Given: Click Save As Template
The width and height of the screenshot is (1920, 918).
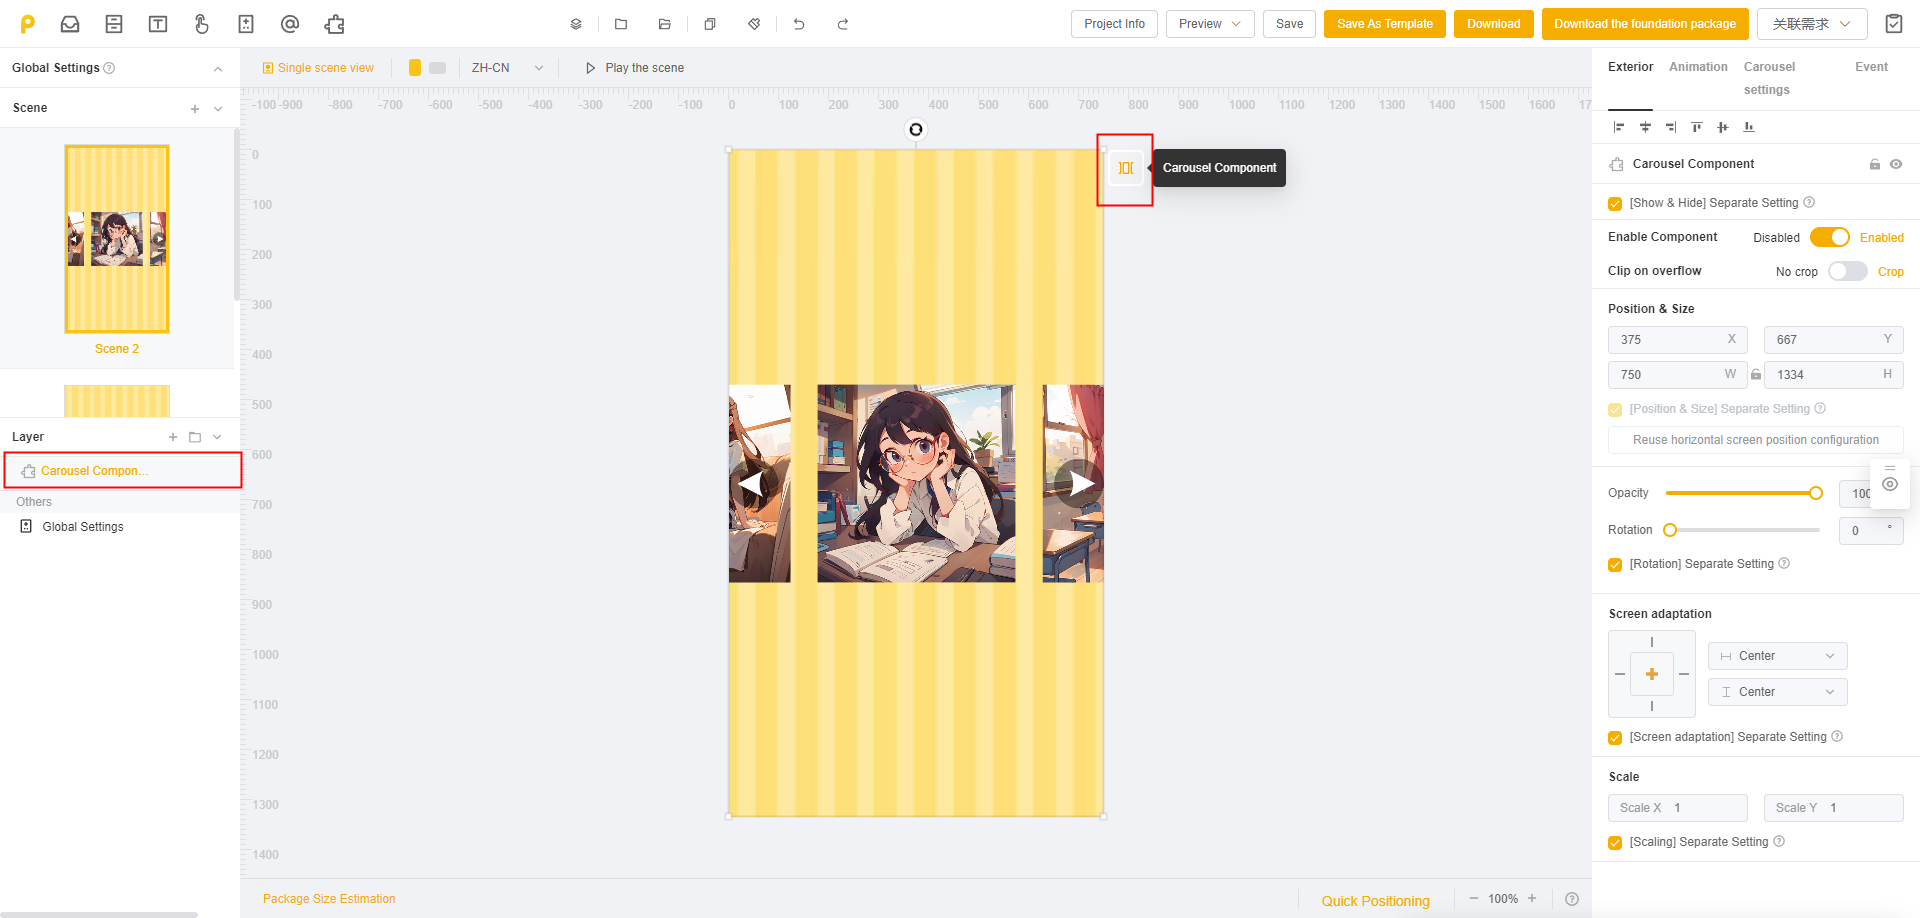Looking at the screenshot, I should [x=1384, y=24].
